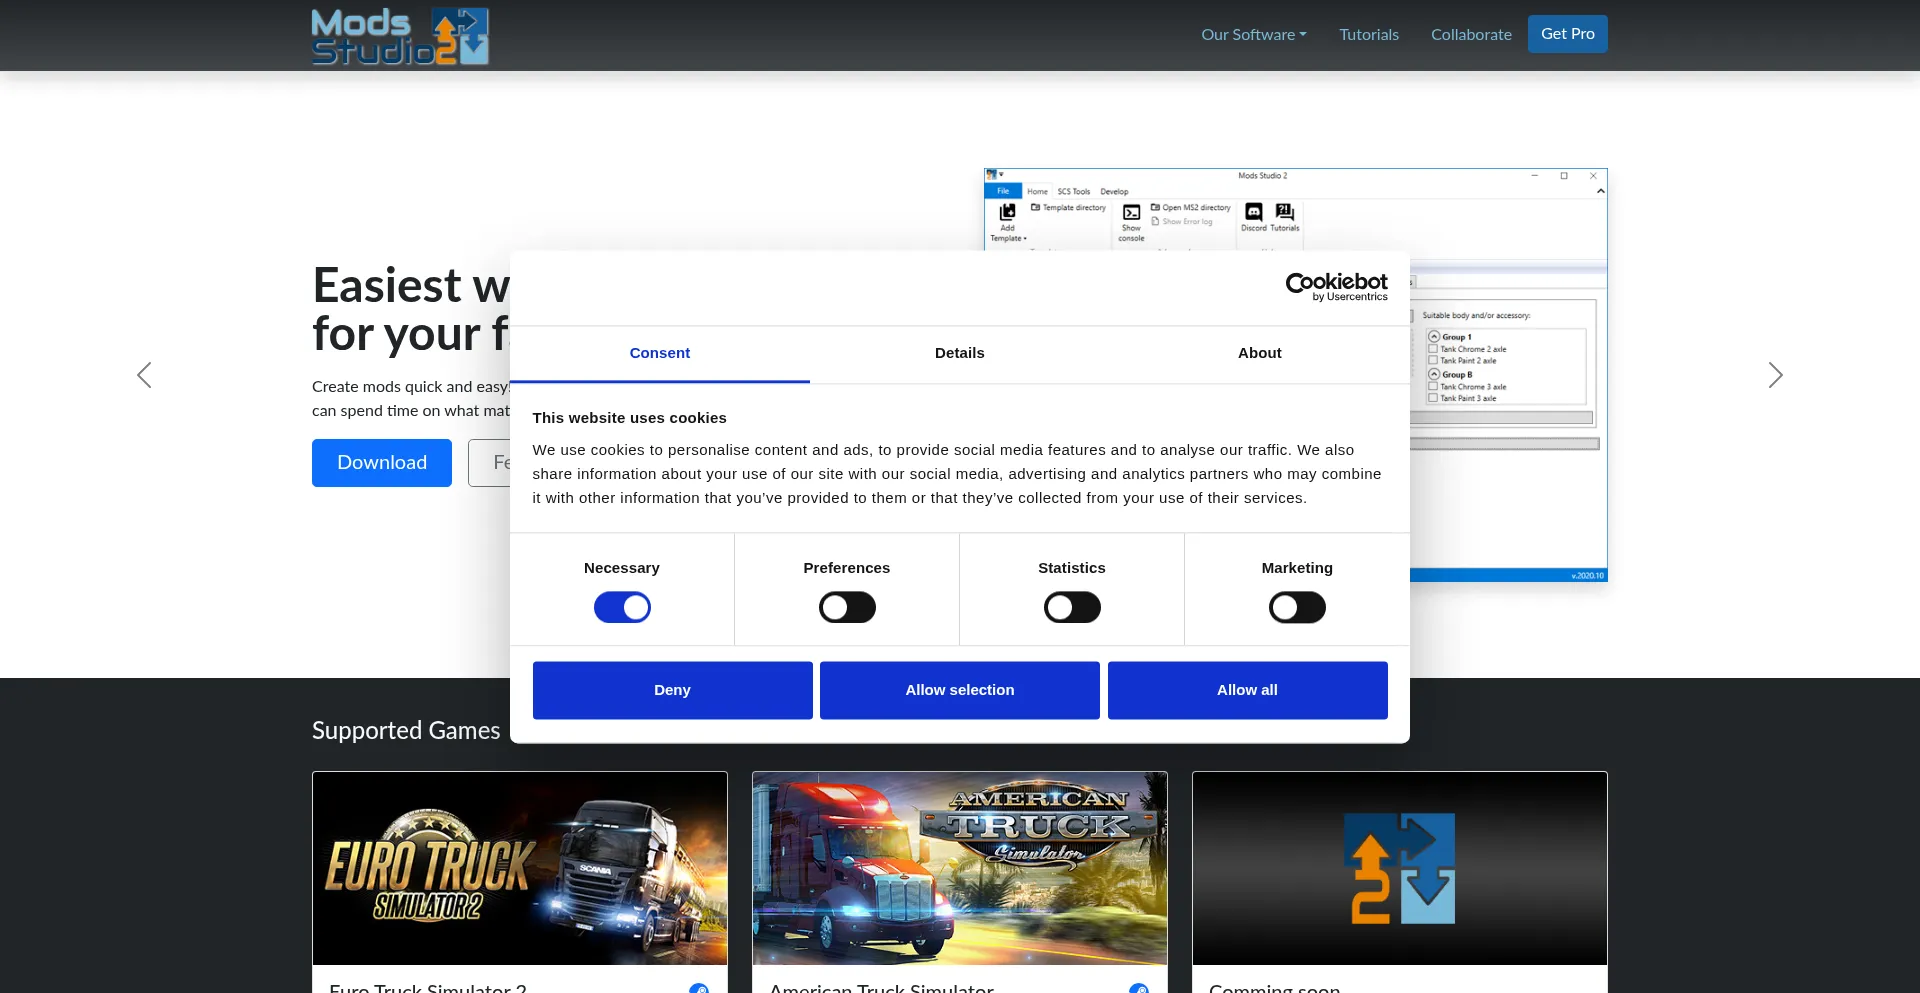Click the 'This website uses cookies' heading

click(629, 418)
